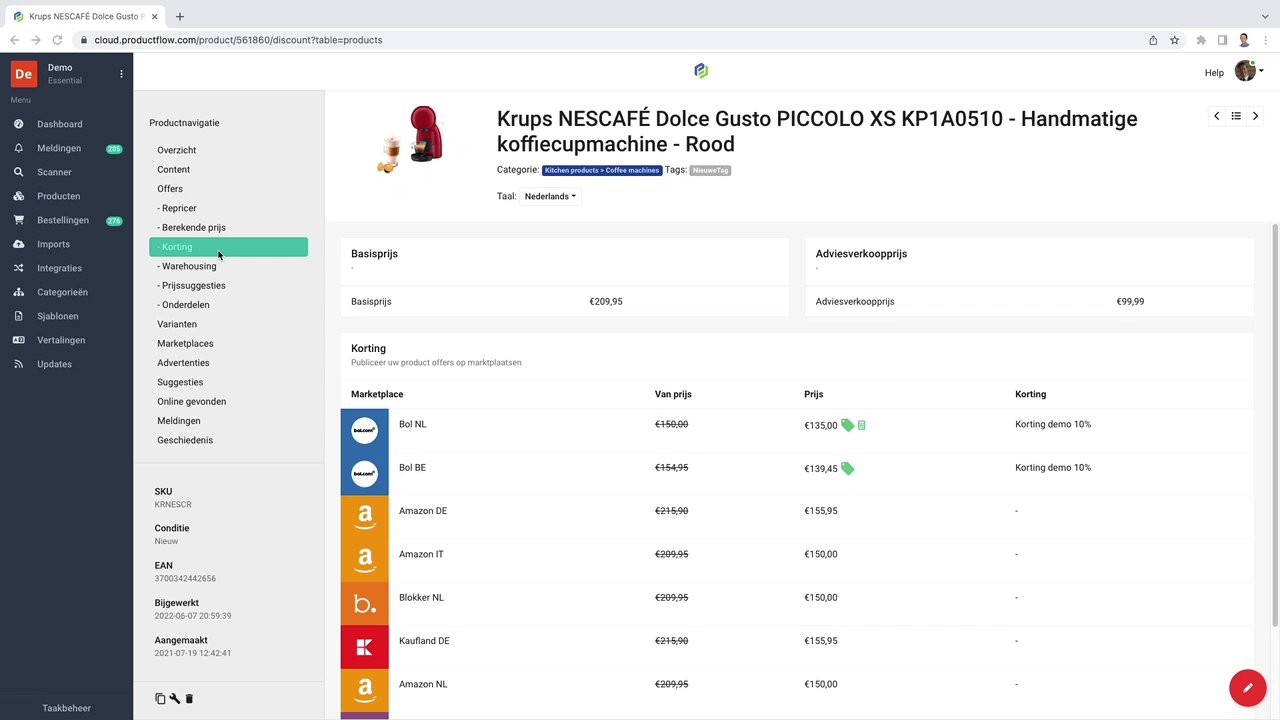1280x720 pixels.
Task: Click the Amazon DE marketplace logo
Action: coord(364,517)
